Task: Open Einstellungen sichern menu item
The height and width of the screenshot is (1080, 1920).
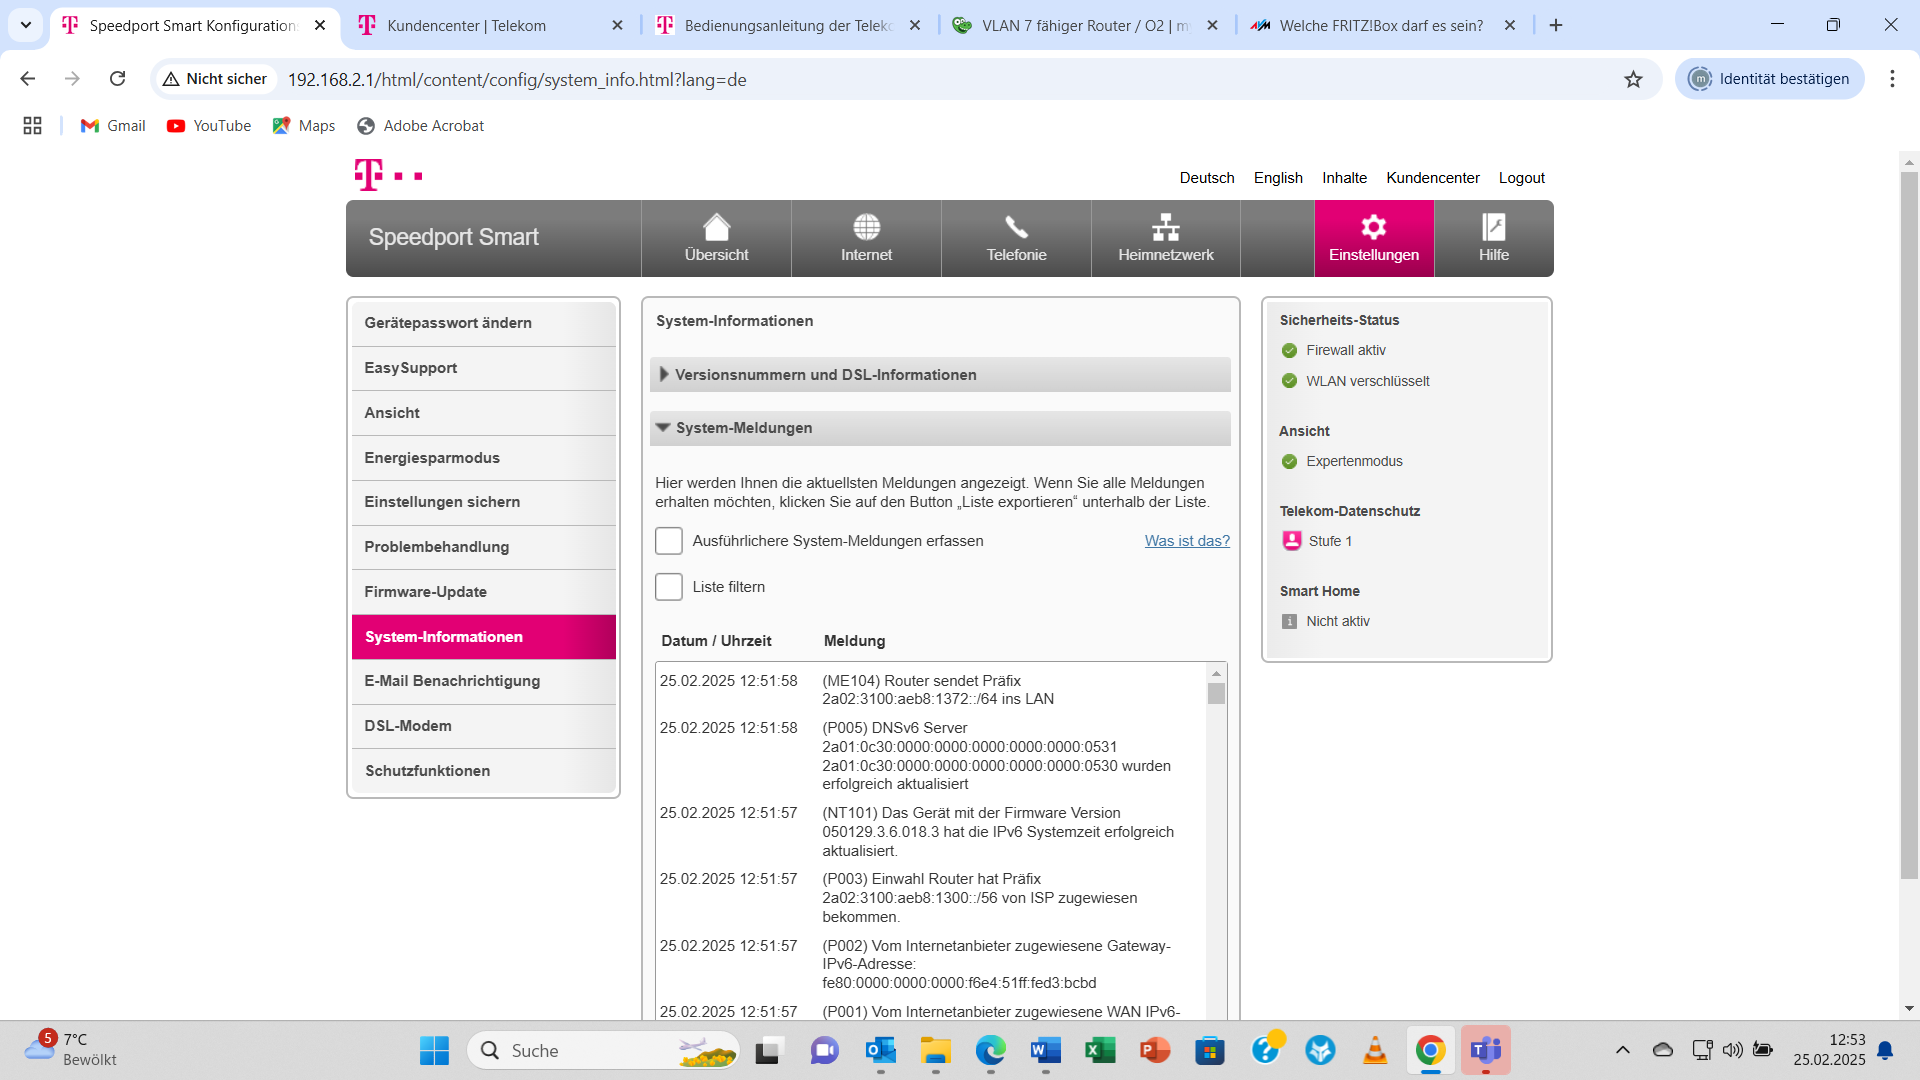Action: pos(484,502)
